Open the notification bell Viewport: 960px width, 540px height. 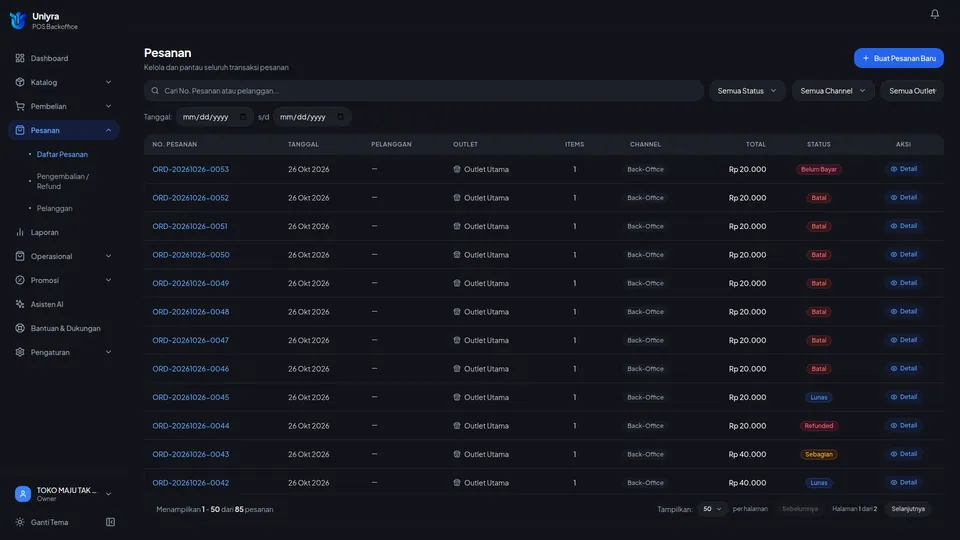934,13
